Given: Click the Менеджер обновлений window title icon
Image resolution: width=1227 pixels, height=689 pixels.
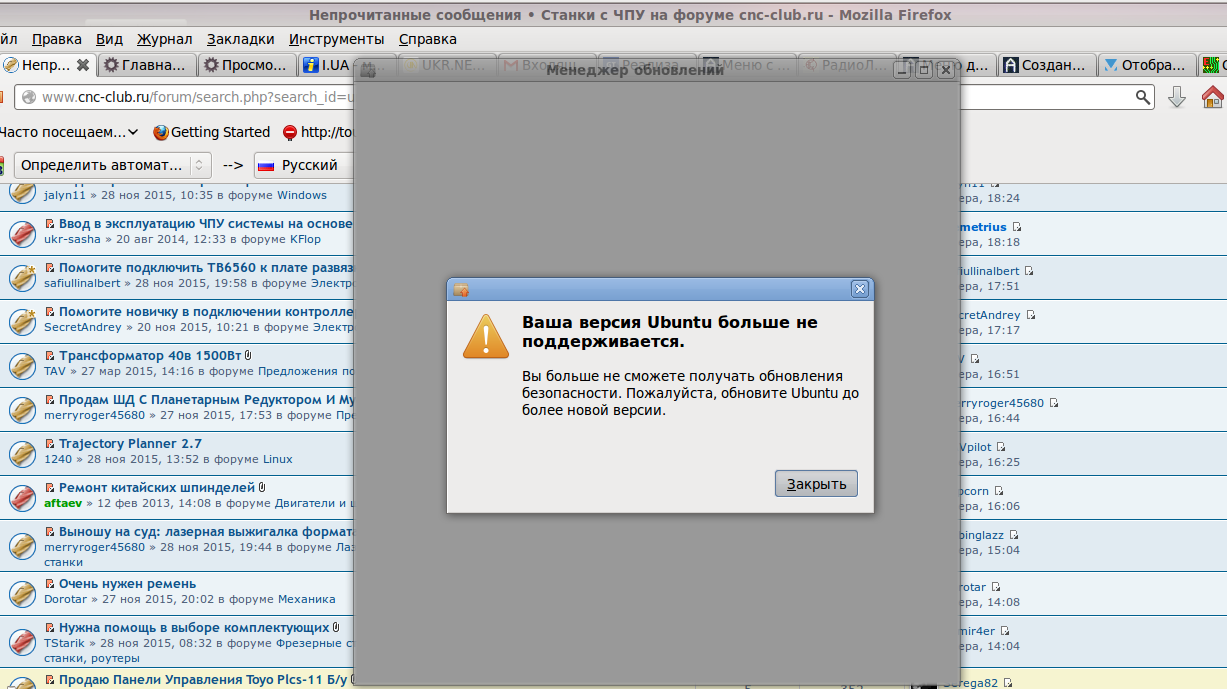Looking at the screenshot, I should [367, 71].
